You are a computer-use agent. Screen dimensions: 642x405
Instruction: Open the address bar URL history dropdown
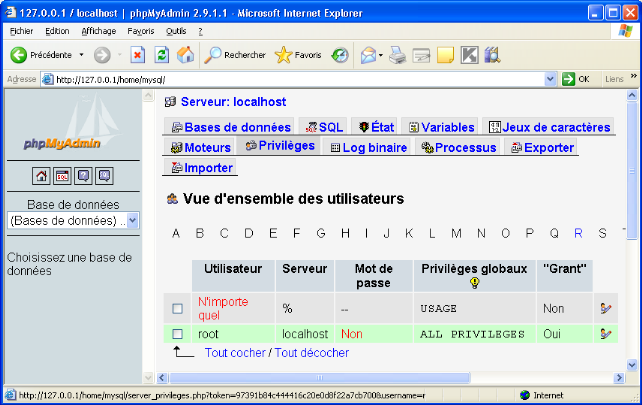click(x=549, y=79)
